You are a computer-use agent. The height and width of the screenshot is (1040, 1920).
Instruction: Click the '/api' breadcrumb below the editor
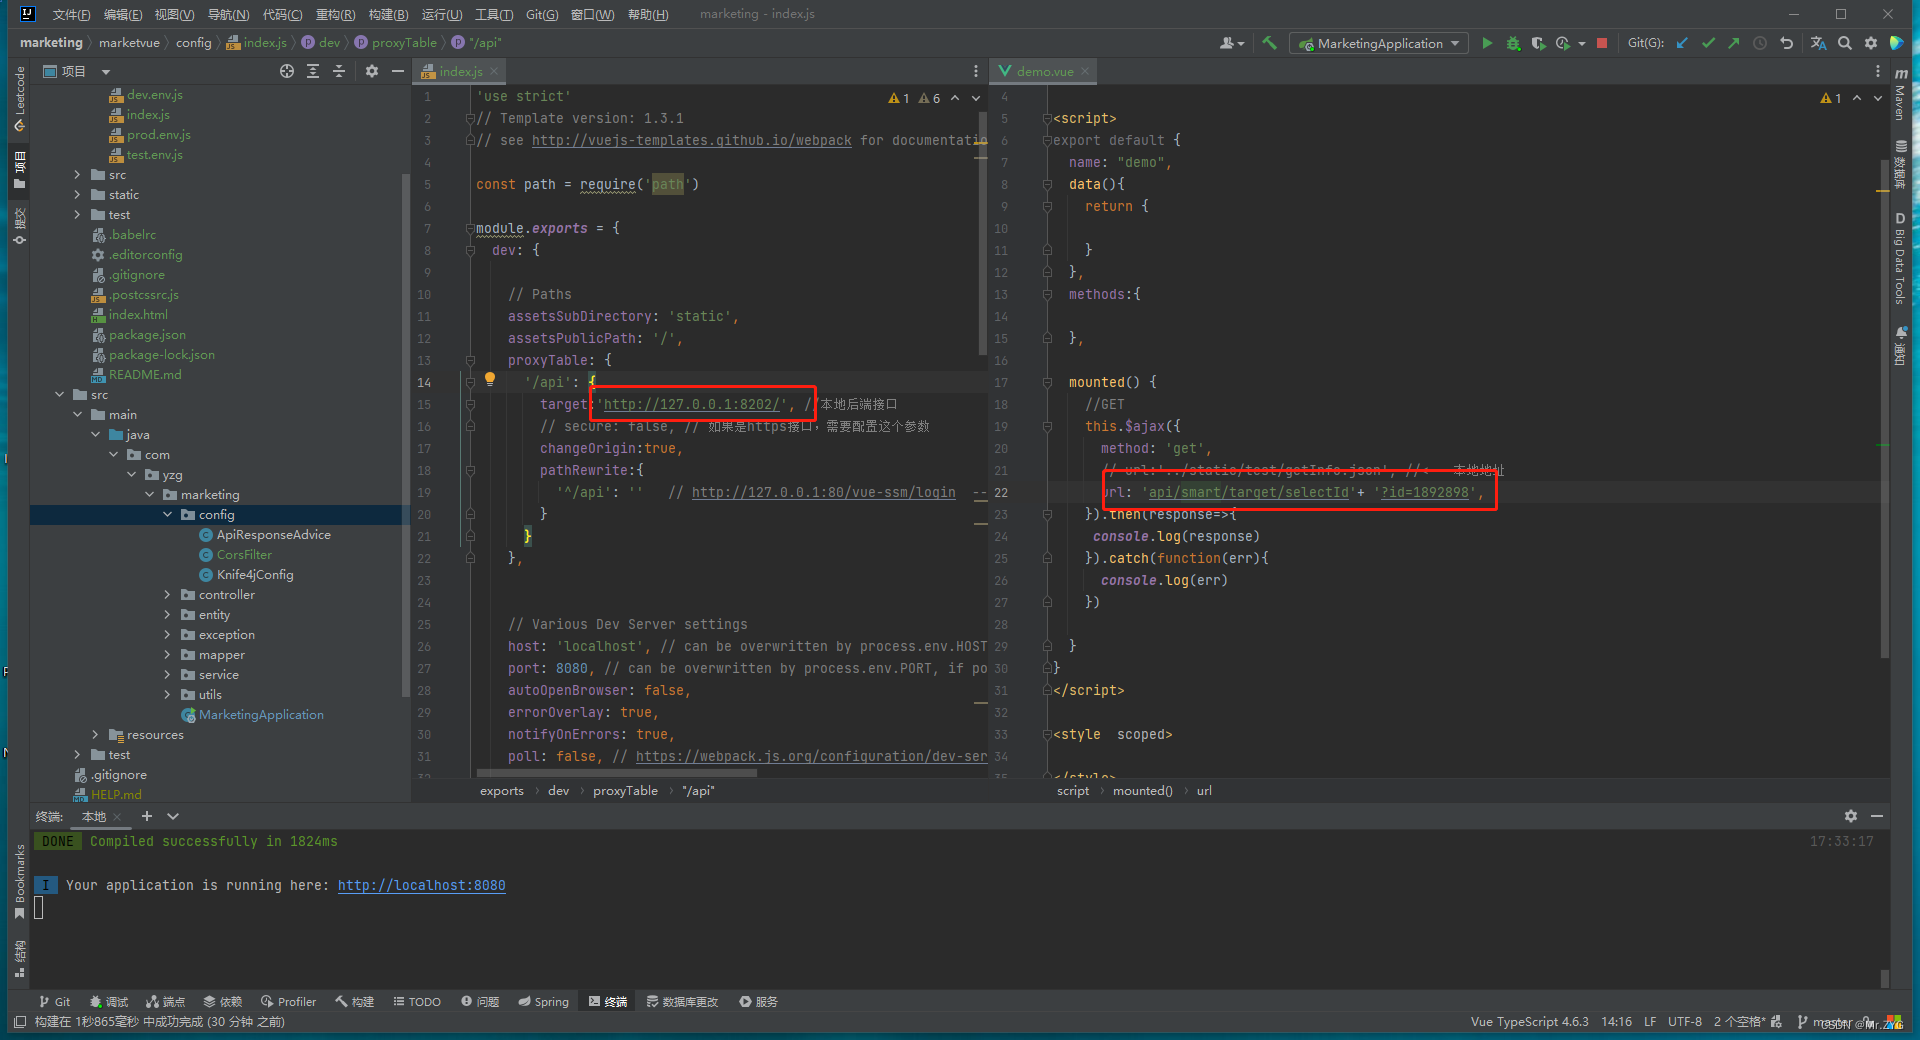(698, 790)
